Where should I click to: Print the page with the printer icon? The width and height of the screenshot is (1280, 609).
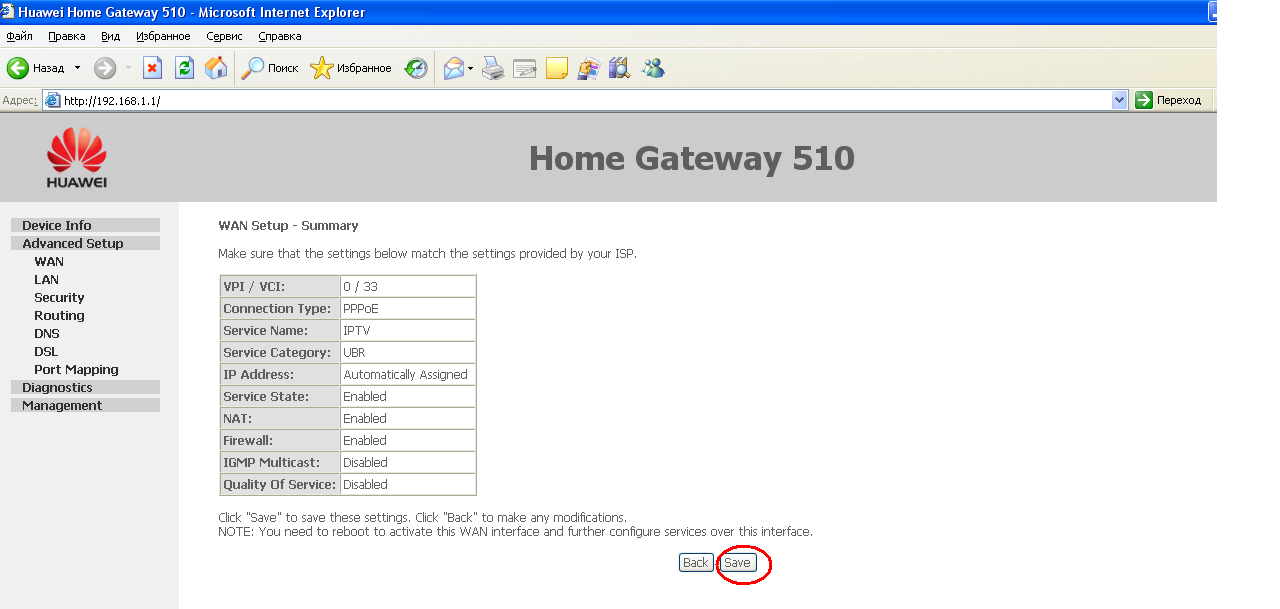[493, 68]
